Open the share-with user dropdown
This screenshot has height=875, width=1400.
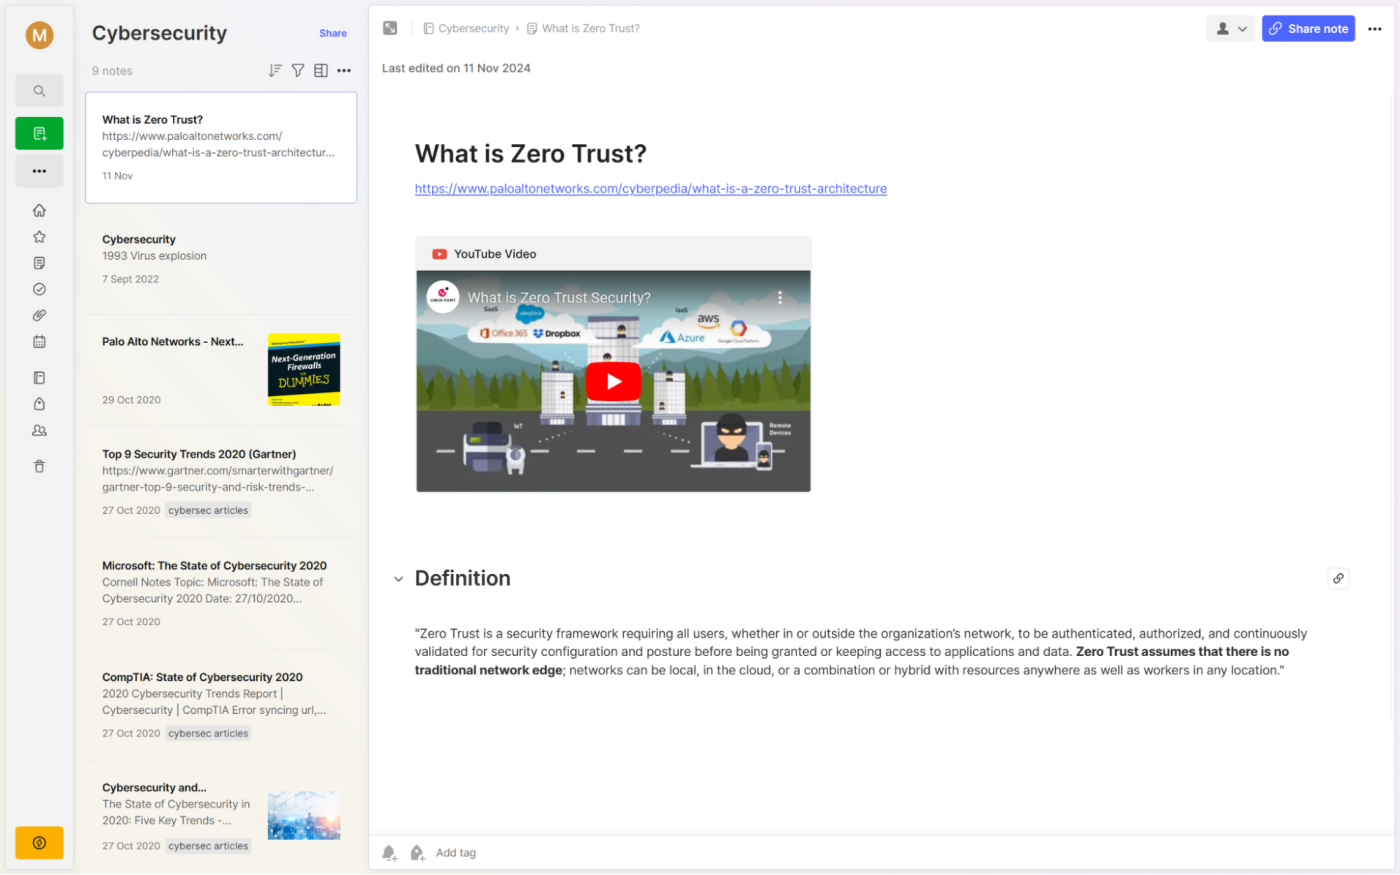coord(1231,29)
